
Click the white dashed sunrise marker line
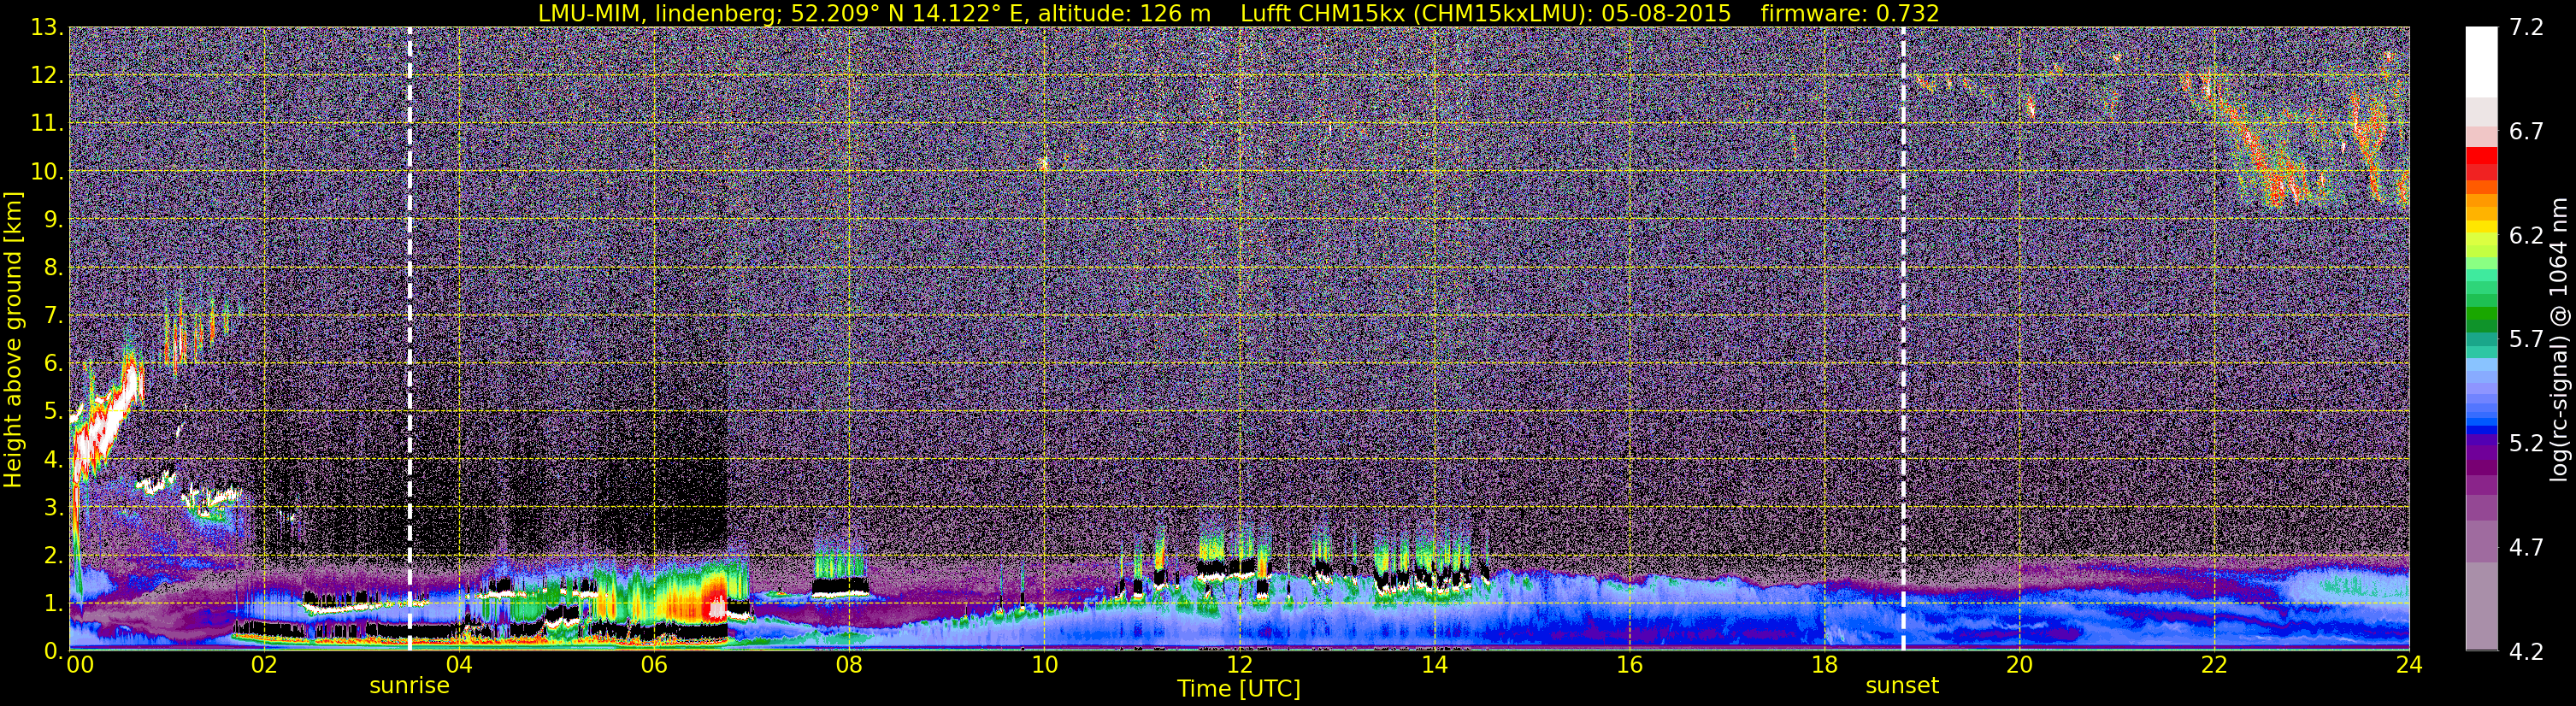410,339
